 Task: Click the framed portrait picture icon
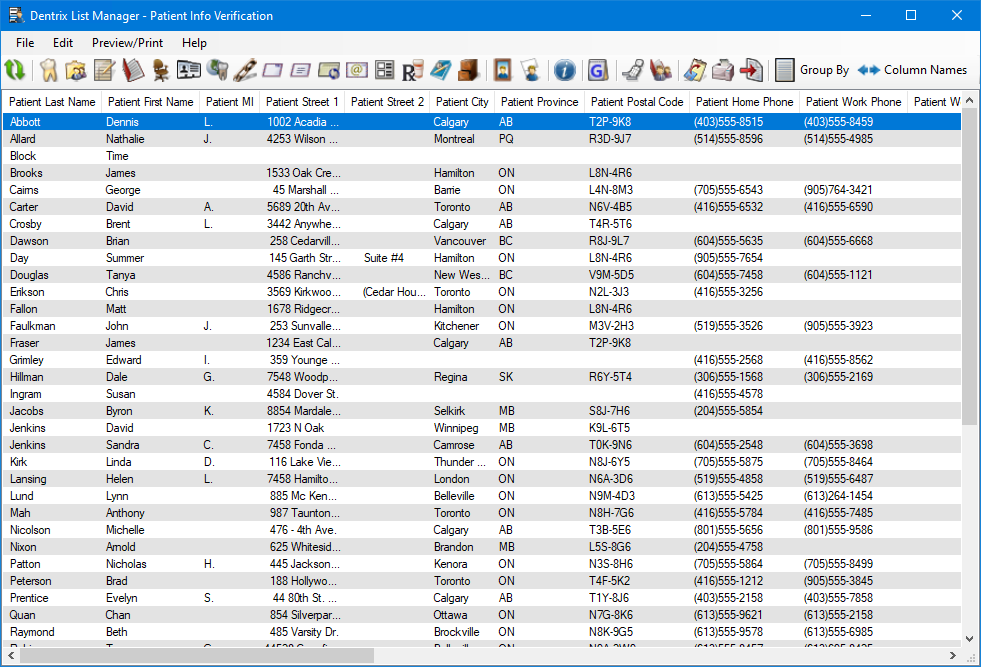[502, 69]
